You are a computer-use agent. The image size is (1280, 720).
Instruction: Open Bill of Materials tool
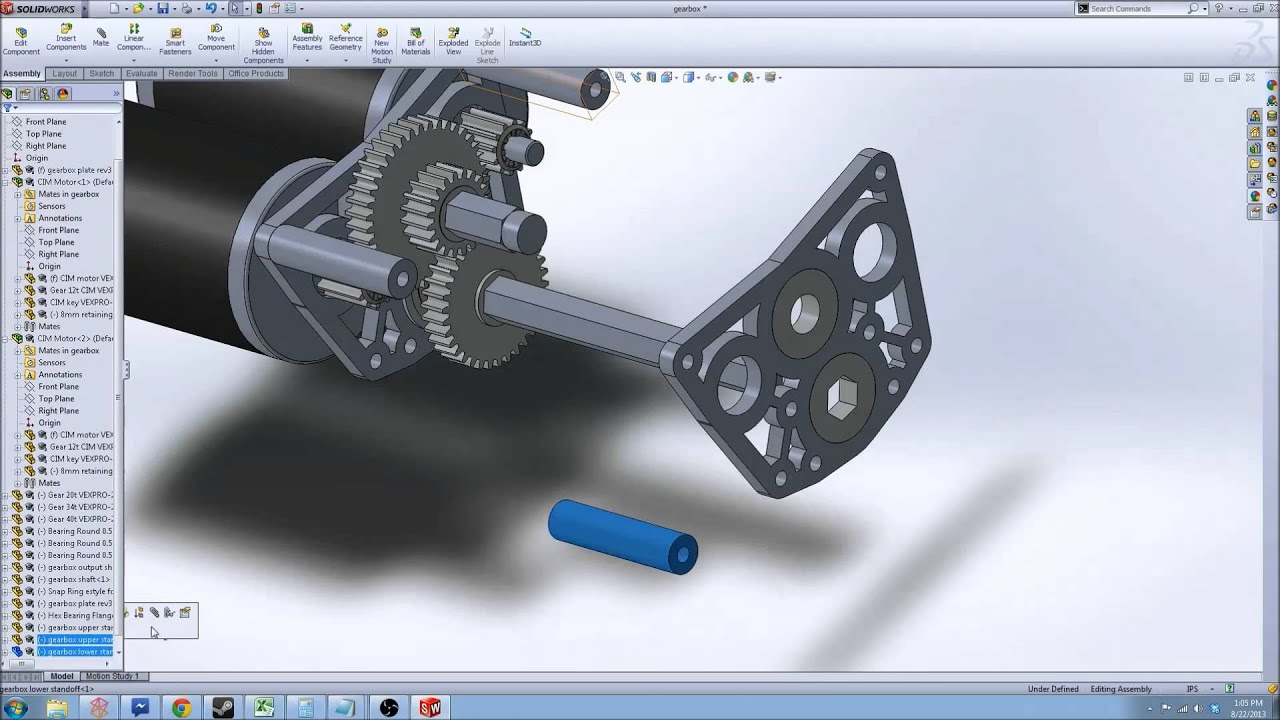(x=416, y=41)
